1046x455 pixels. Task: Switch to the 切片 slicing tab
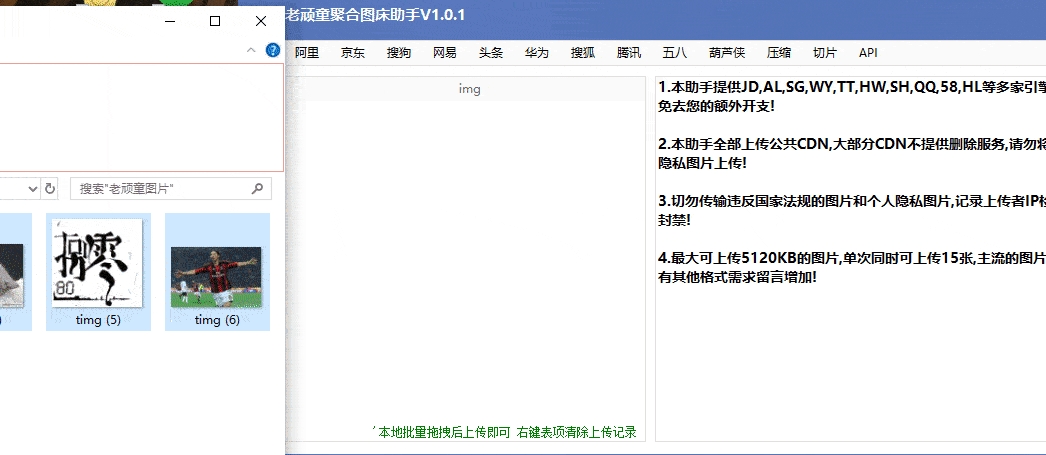pos(825,53)
